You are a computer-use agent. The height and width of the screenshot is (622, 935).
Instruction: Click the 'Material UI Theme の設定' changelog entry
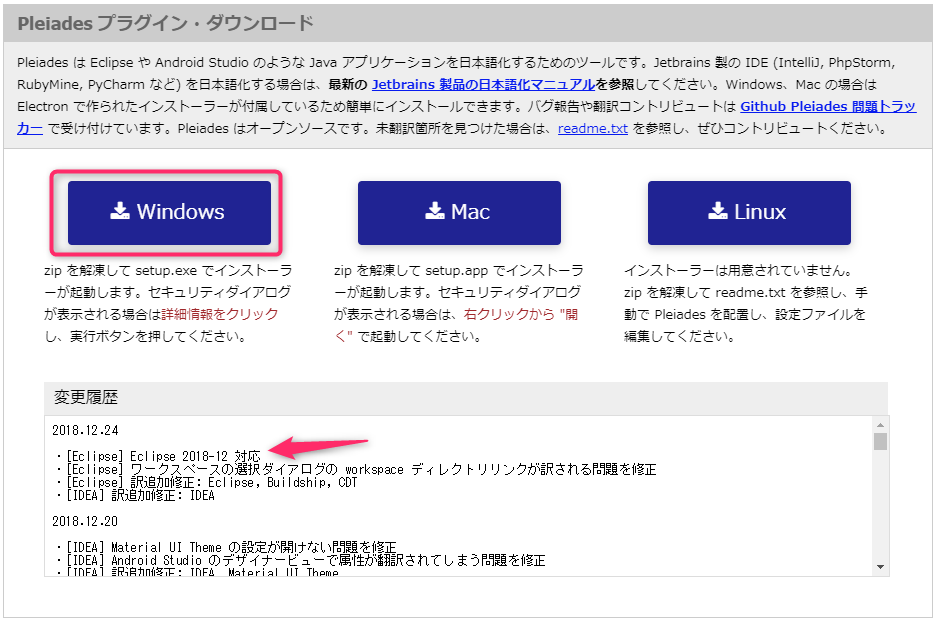click(x=226, y=547)
